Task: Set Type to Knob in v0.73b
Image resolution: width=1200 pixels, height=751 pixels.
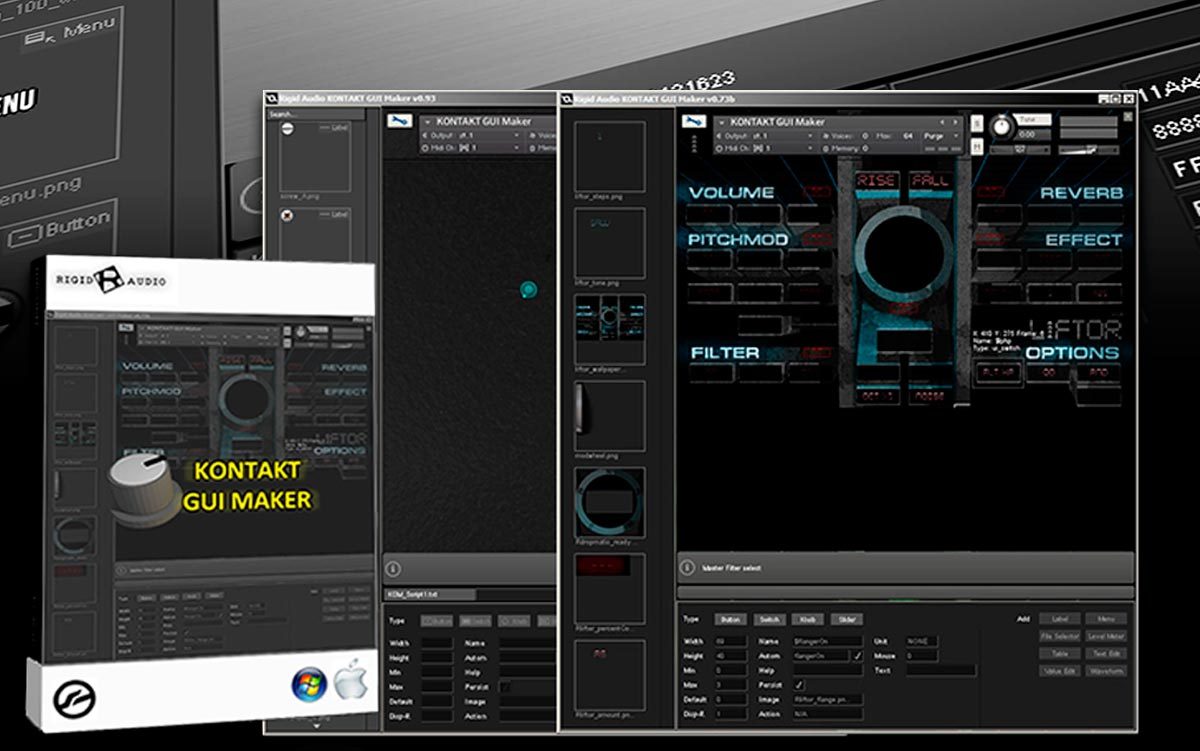Action: (806, 619)
